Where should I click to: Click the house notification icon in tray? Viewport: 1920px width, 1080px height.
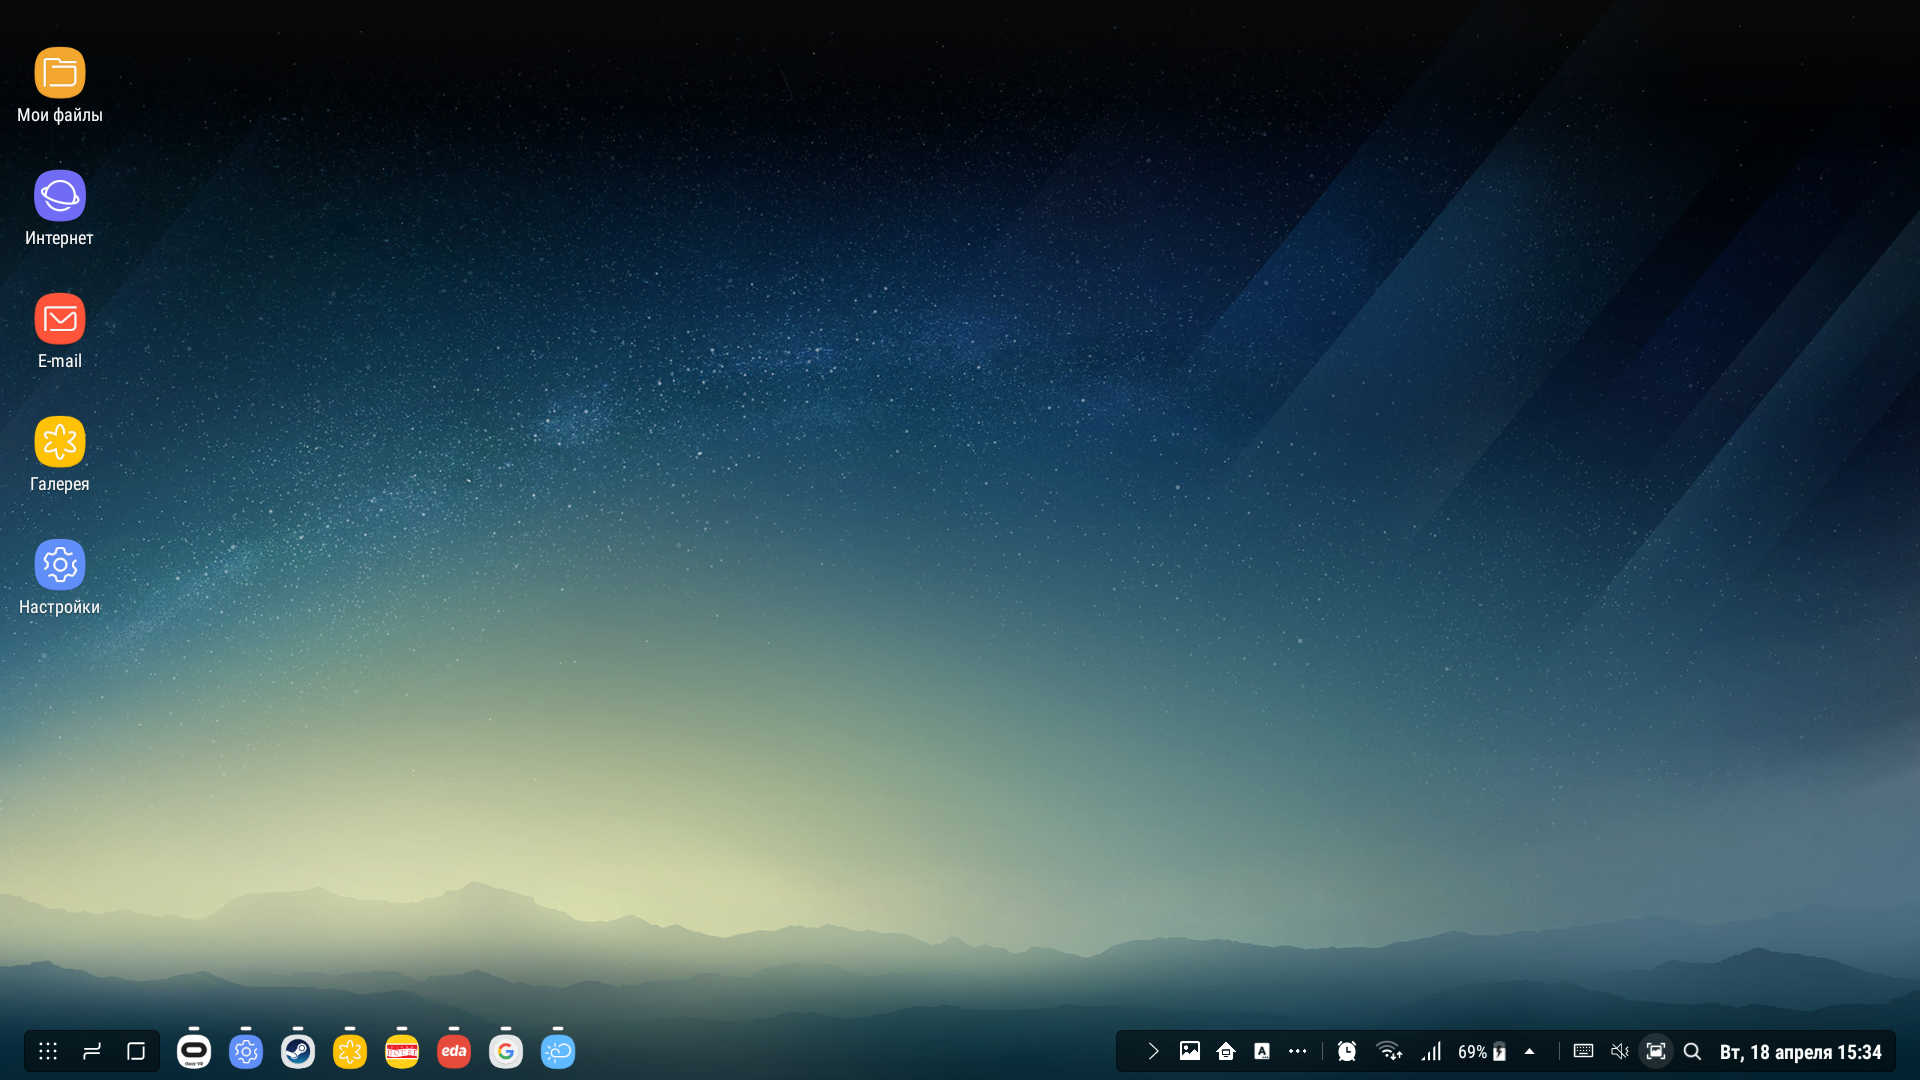click(x=1226, y=1051)
